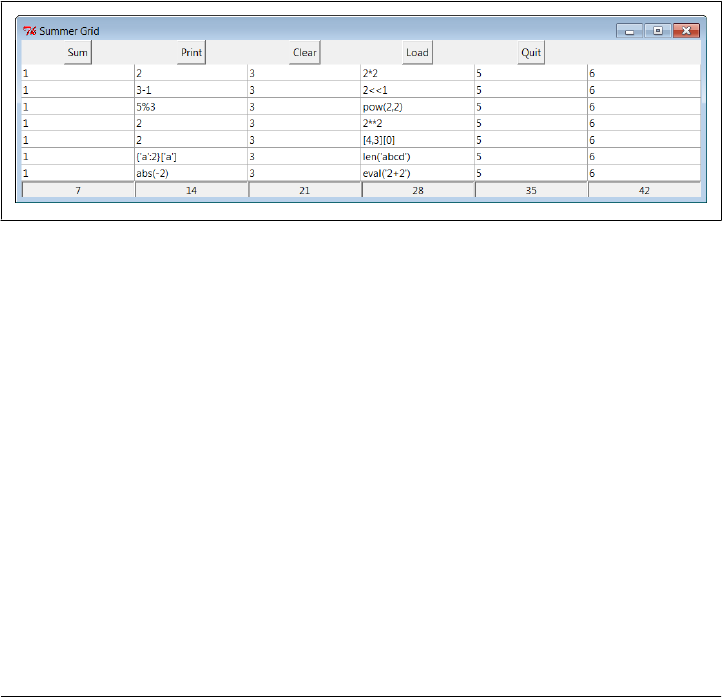
Task: Click the Load button
Action: coord(417,52)
